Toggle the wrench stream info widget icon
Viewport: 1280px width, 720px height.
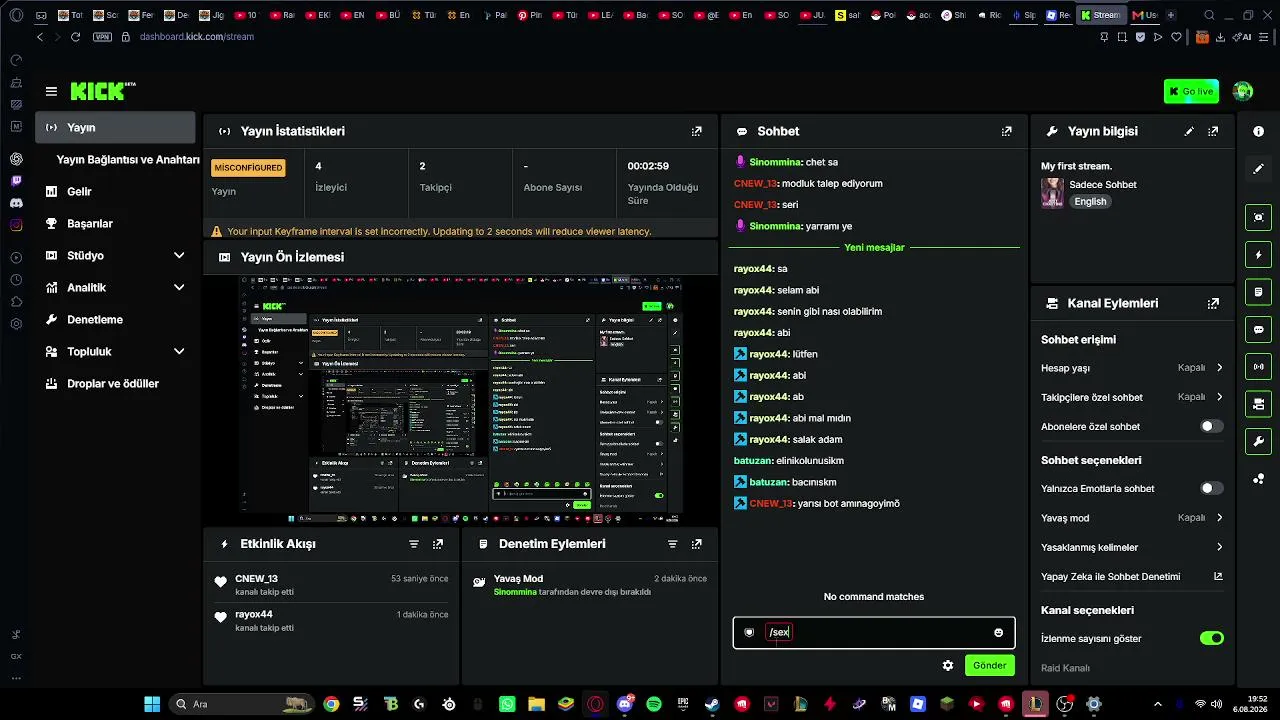pyautogui.click(x=1258, y=441)
